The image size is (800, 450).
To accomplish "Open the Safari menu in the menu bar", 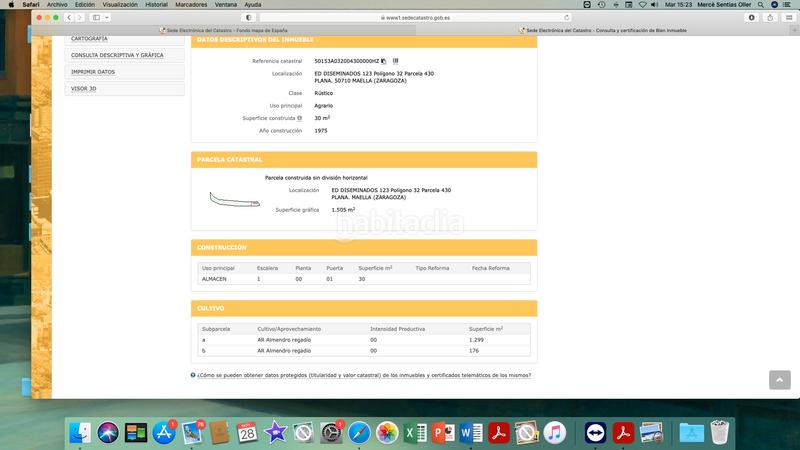I will pos(31,5).
